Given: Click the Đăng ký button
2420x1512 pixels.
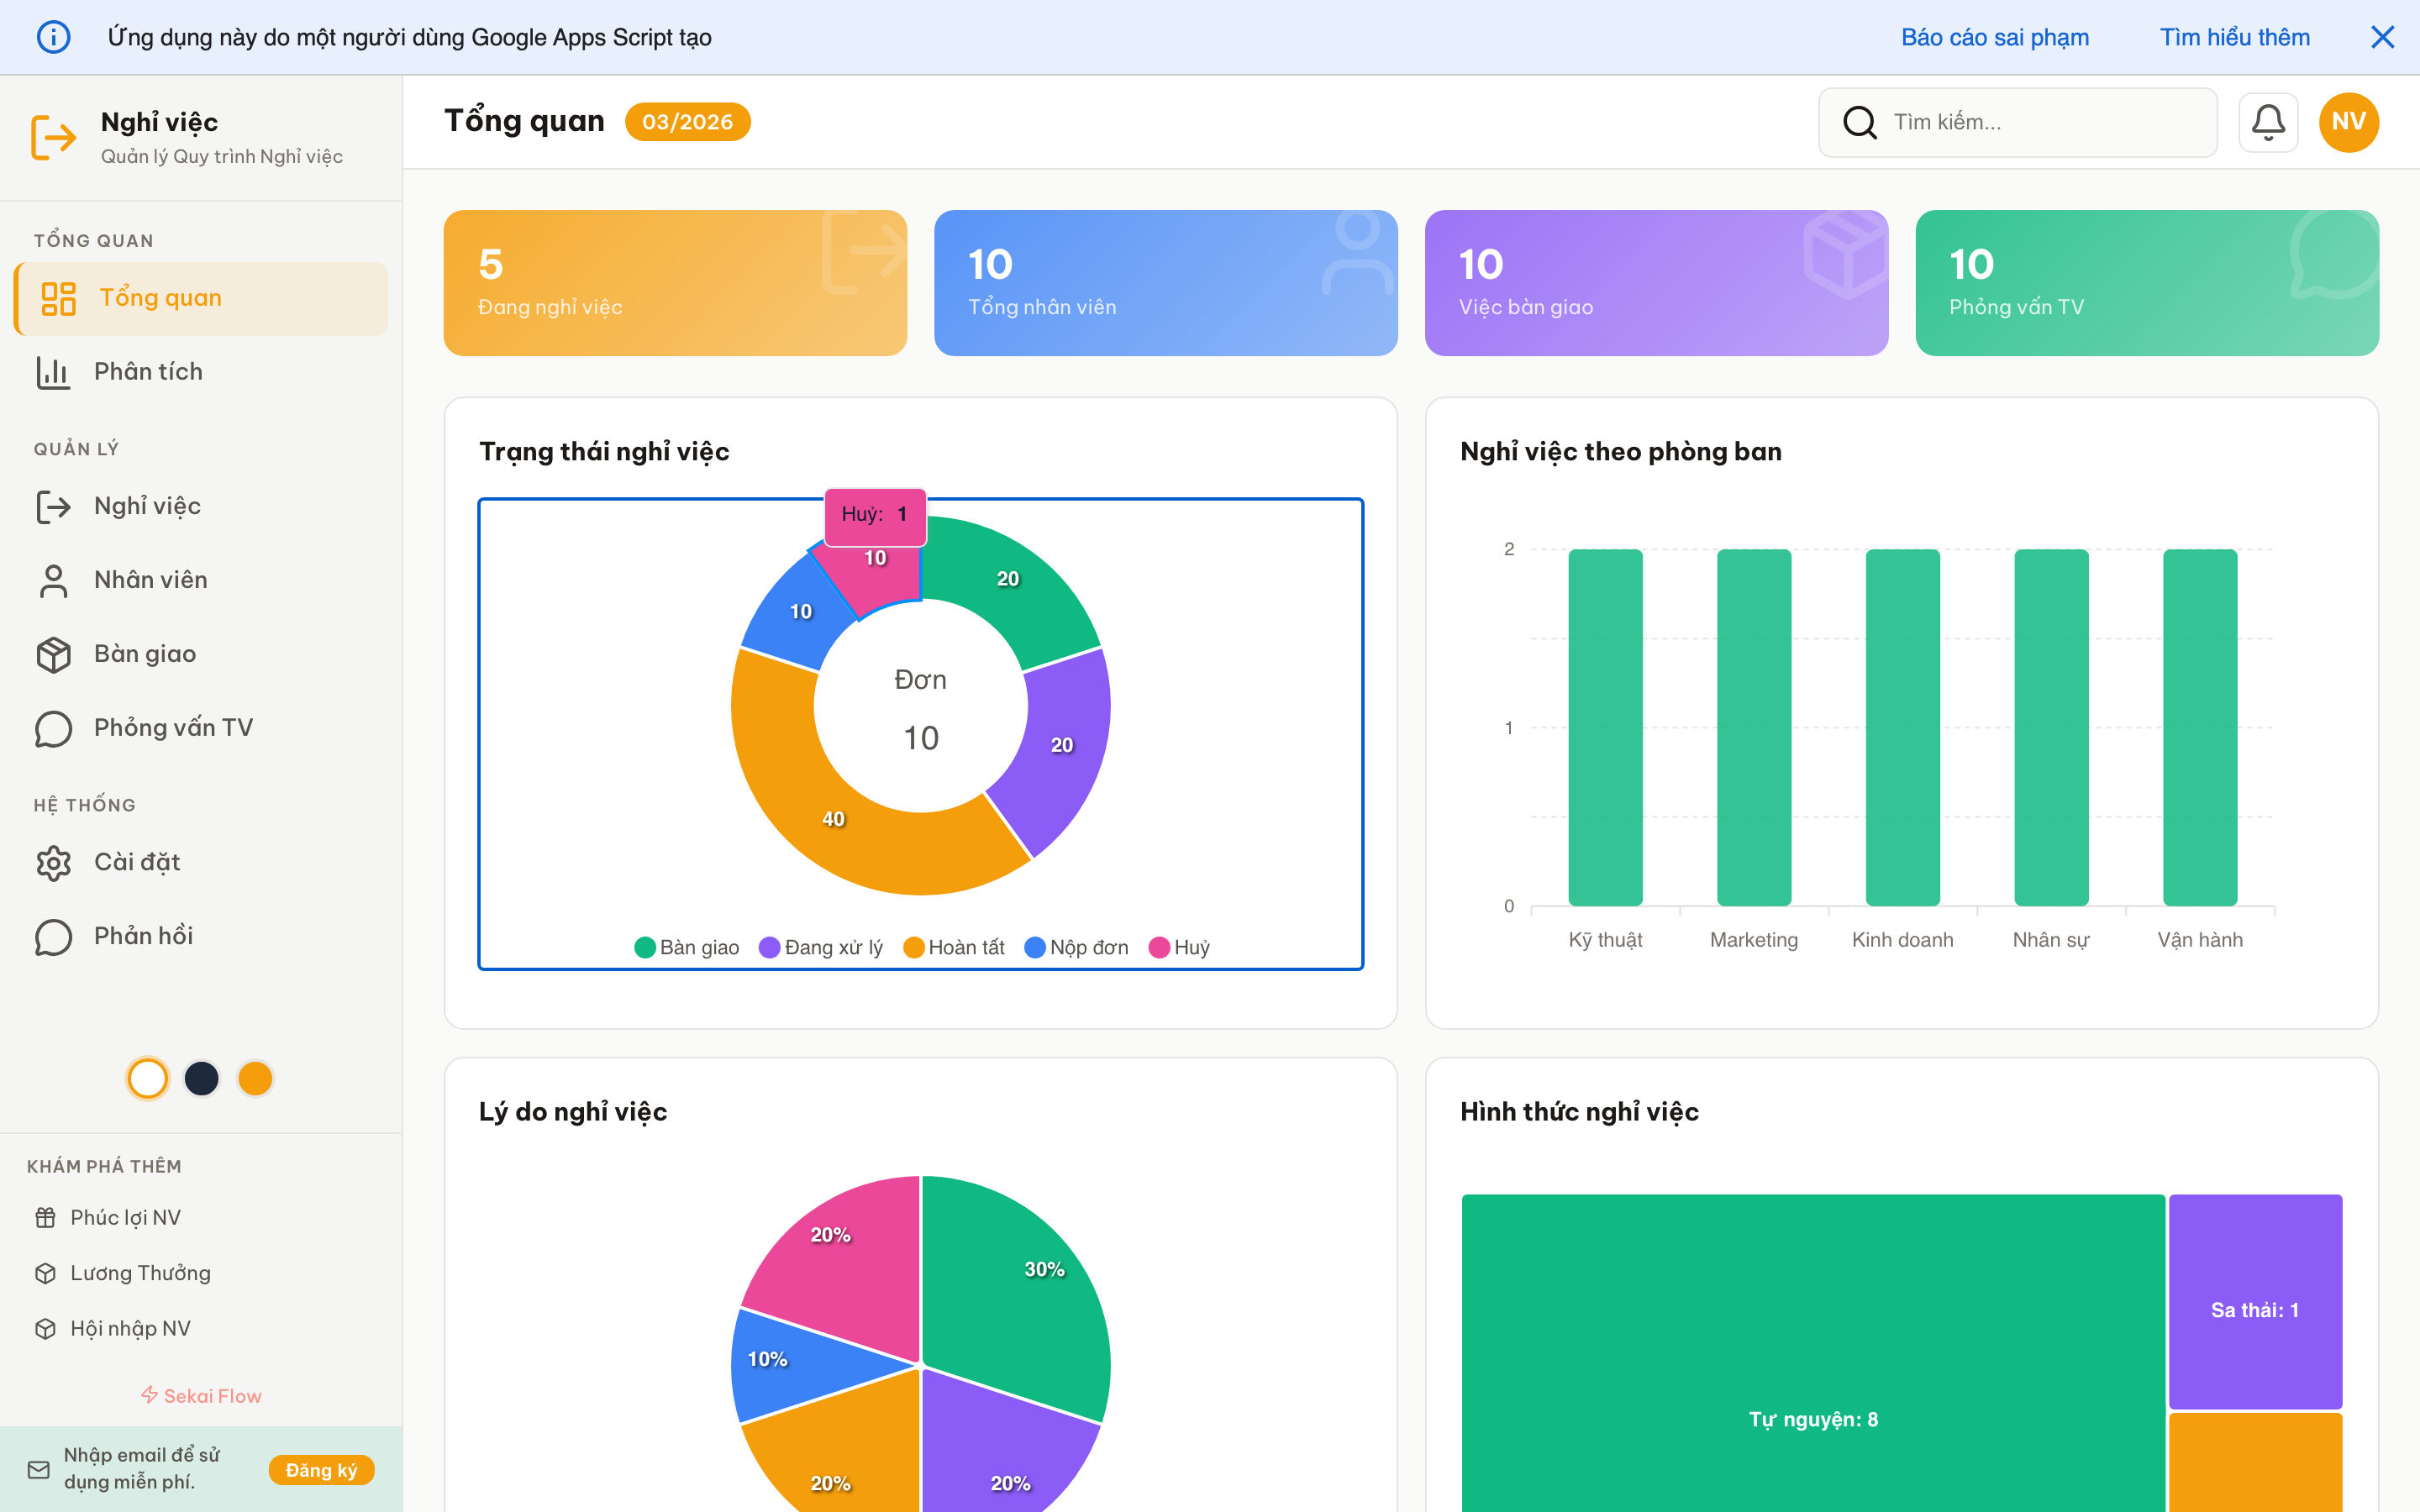Looking at the screenshot, I should click(x=321, y=1470).
